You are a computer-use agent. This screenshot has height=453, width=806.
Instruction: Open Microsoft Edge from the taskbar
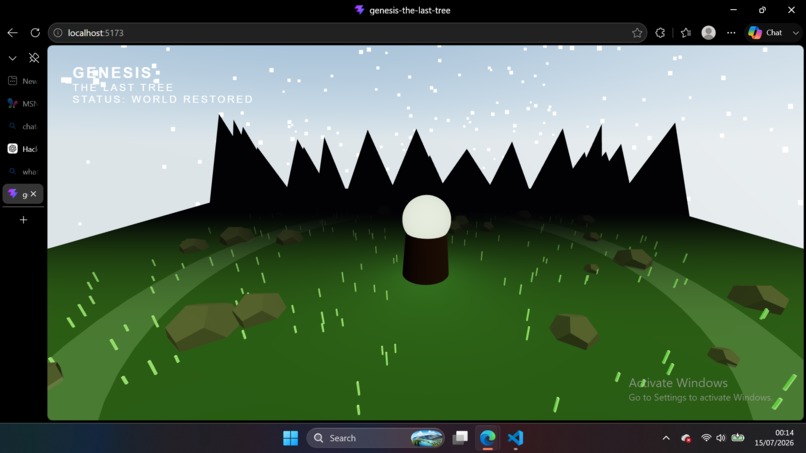487,438
